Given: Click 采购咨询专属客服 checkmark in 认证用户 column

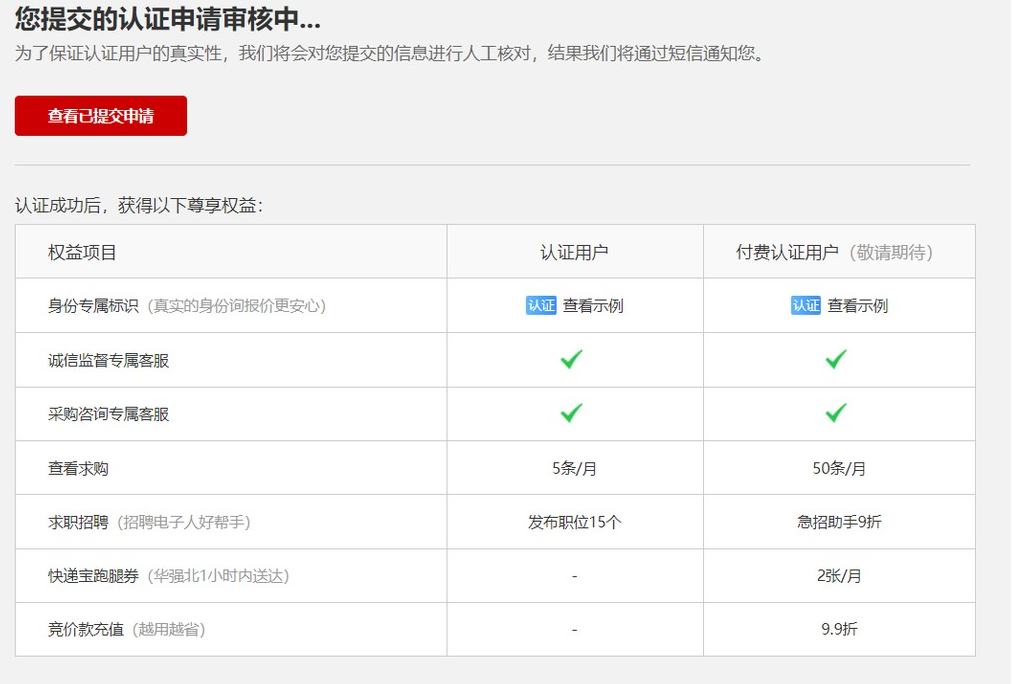Looking at the screenshot, I should coord(571,413).
